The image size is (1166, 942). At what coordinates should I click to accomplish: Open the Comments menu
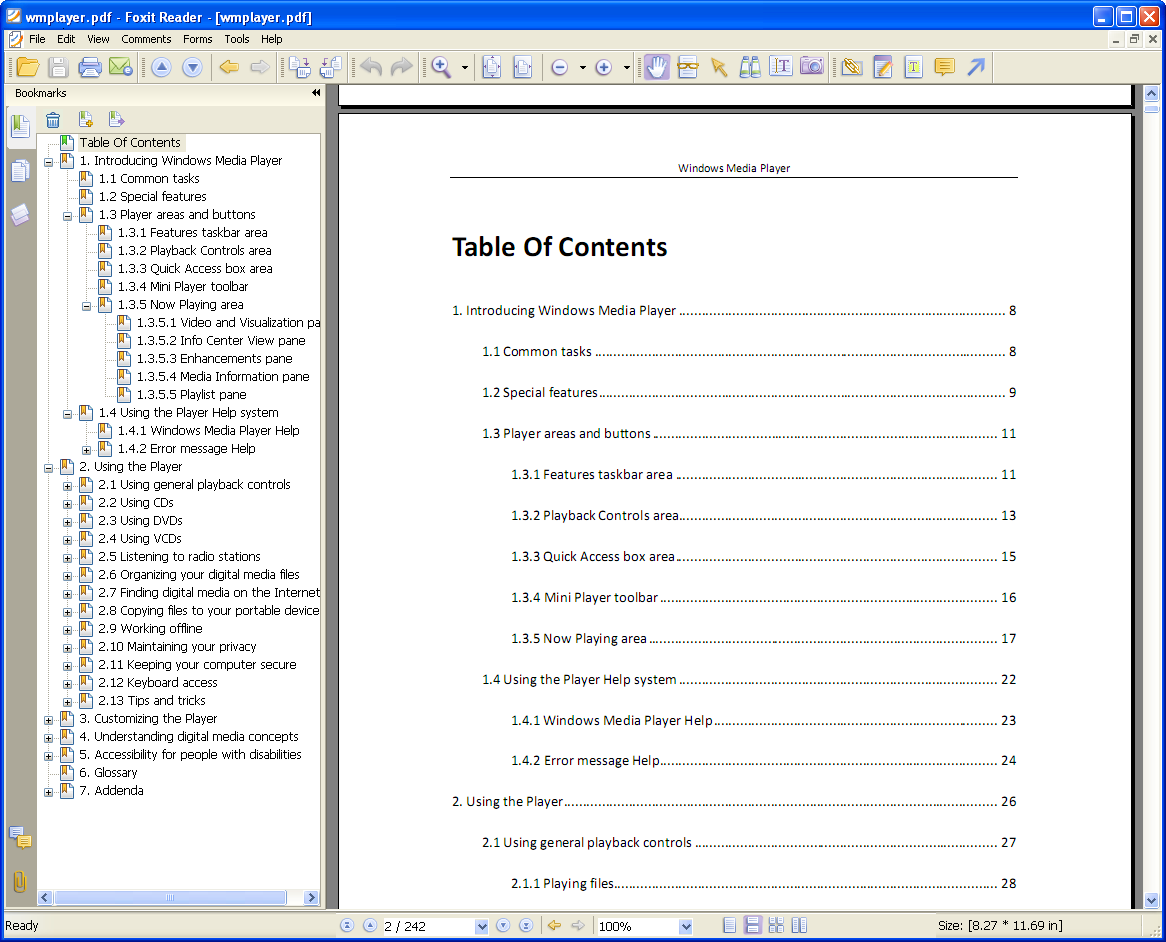146,39
